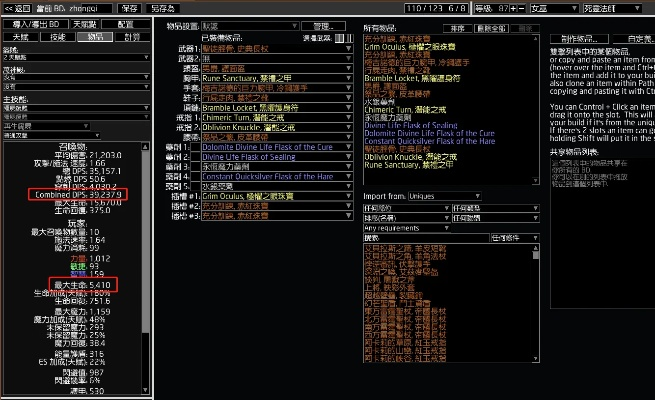This screenshot has height=400, width=655.
Task: Enable flask 1 Dolomite Divine Life Flask checkbox
Action: 195,147
